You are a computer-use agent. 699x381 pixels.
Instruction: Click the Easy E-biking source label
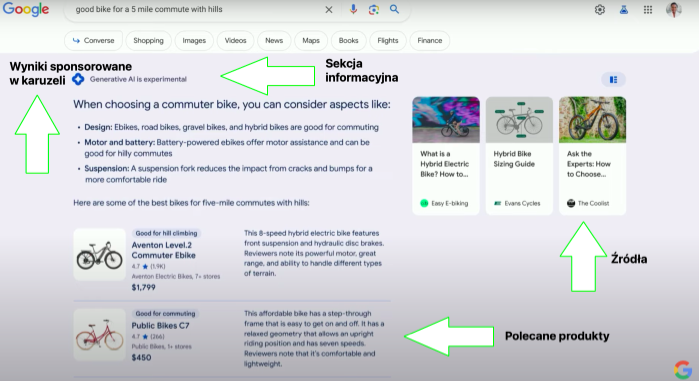click(x=444, y=203)
